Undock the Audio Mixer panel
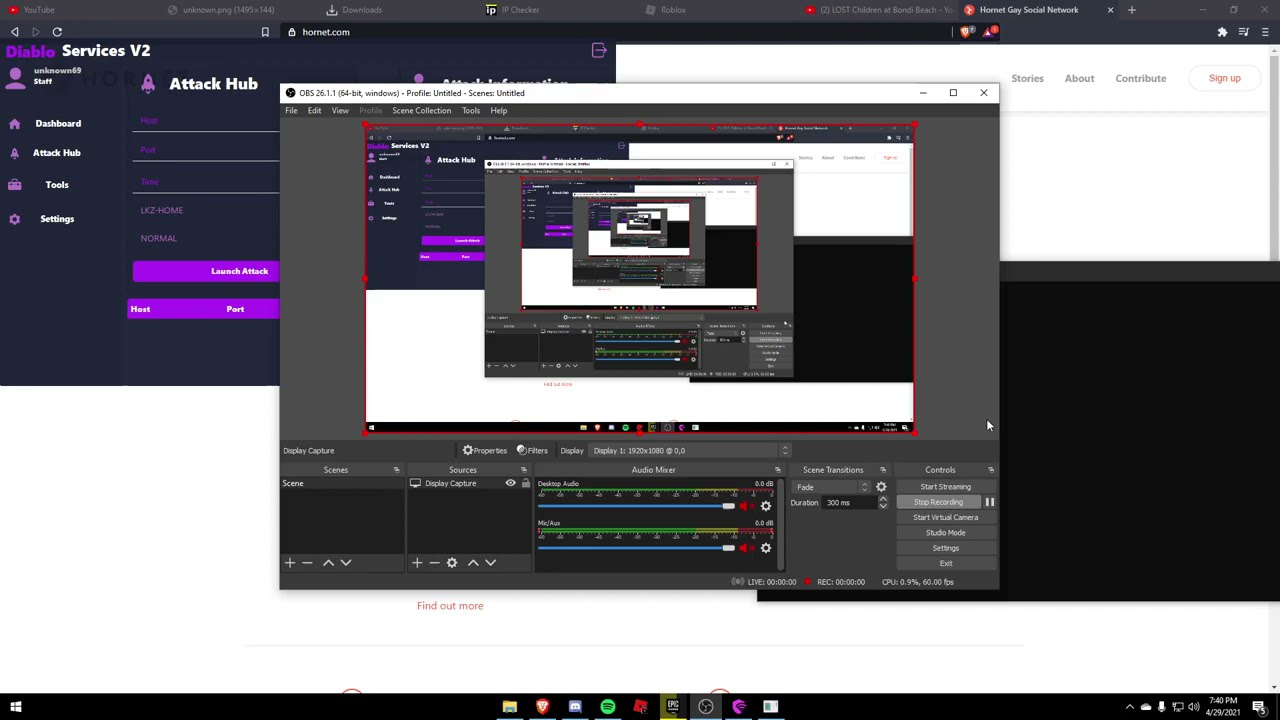 pos(777,470)
